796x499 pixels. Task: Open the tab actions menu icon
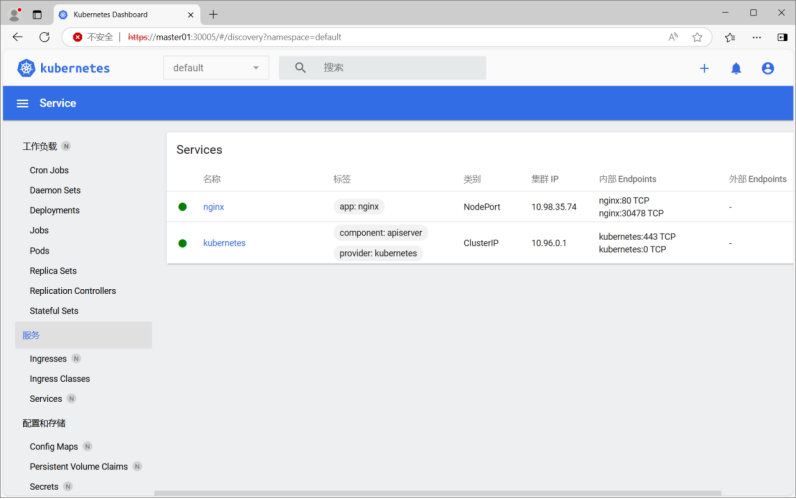(37, 15)
